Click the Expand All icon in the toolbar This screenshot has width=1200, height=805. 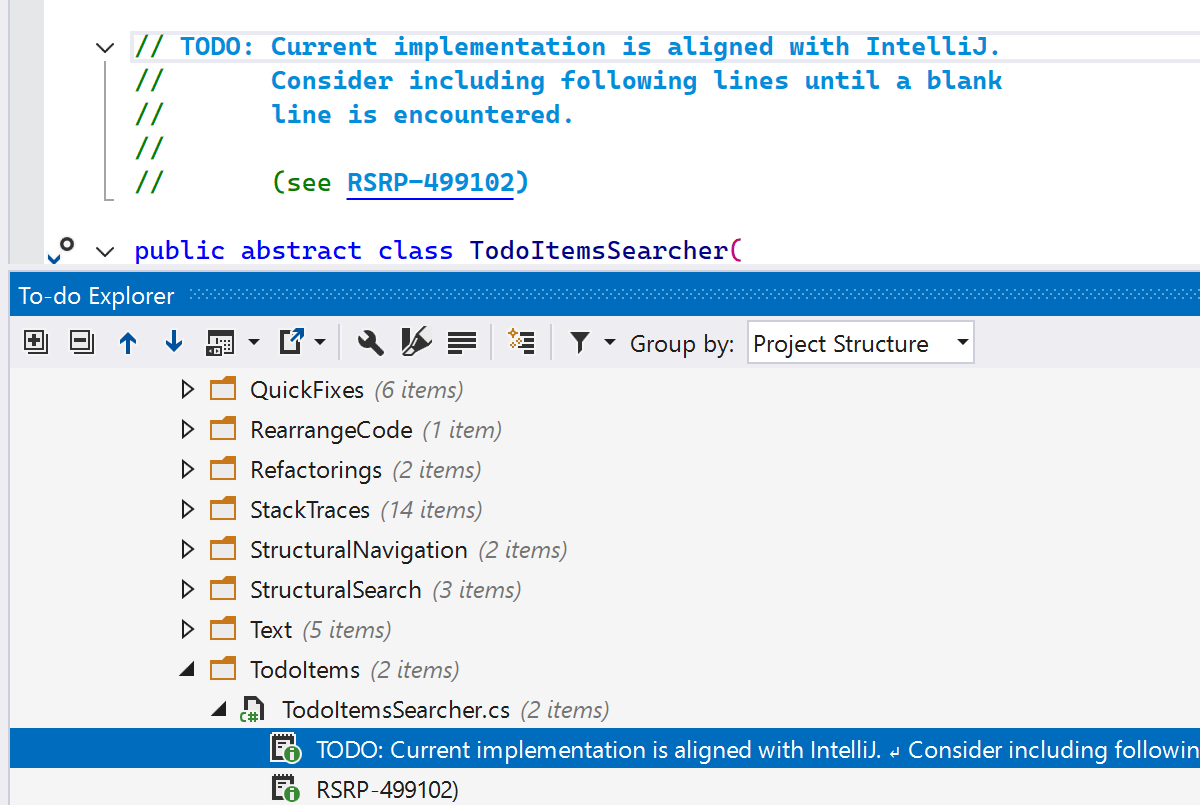(x=35, y=343)
